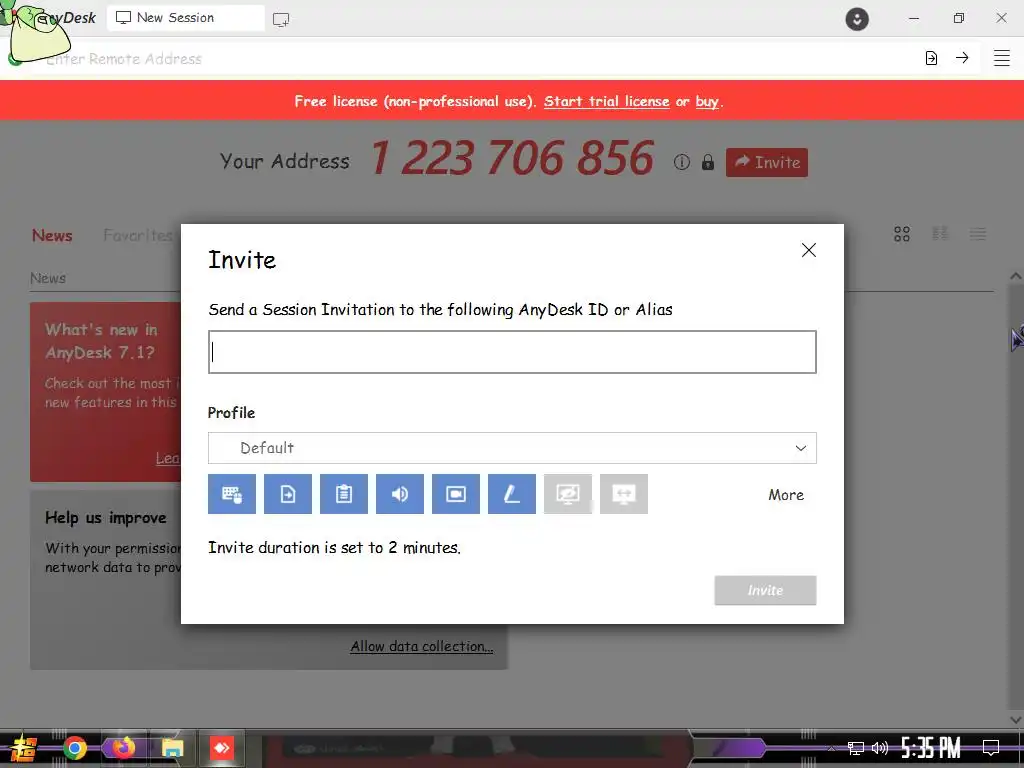Open Firefox from the taskbar
This screenshot has width=1024, height=768.
pos(123,748)
